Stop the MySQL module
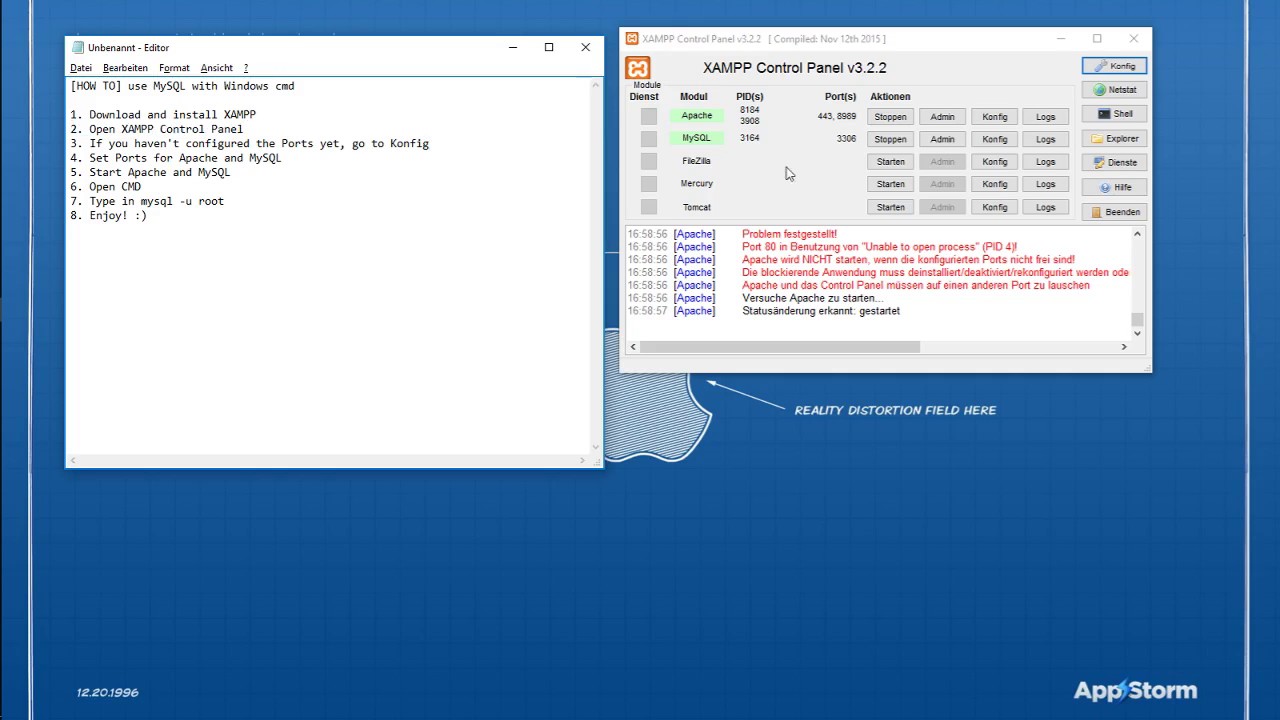Screen dimensions: 1280x720 (x=890, y=139)
